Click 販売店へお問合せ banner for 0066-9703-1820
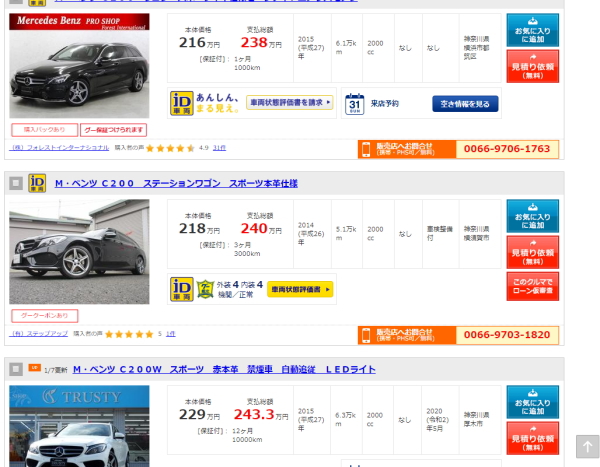The width and height of the screenshot is (600, 467). pos(407,335)
